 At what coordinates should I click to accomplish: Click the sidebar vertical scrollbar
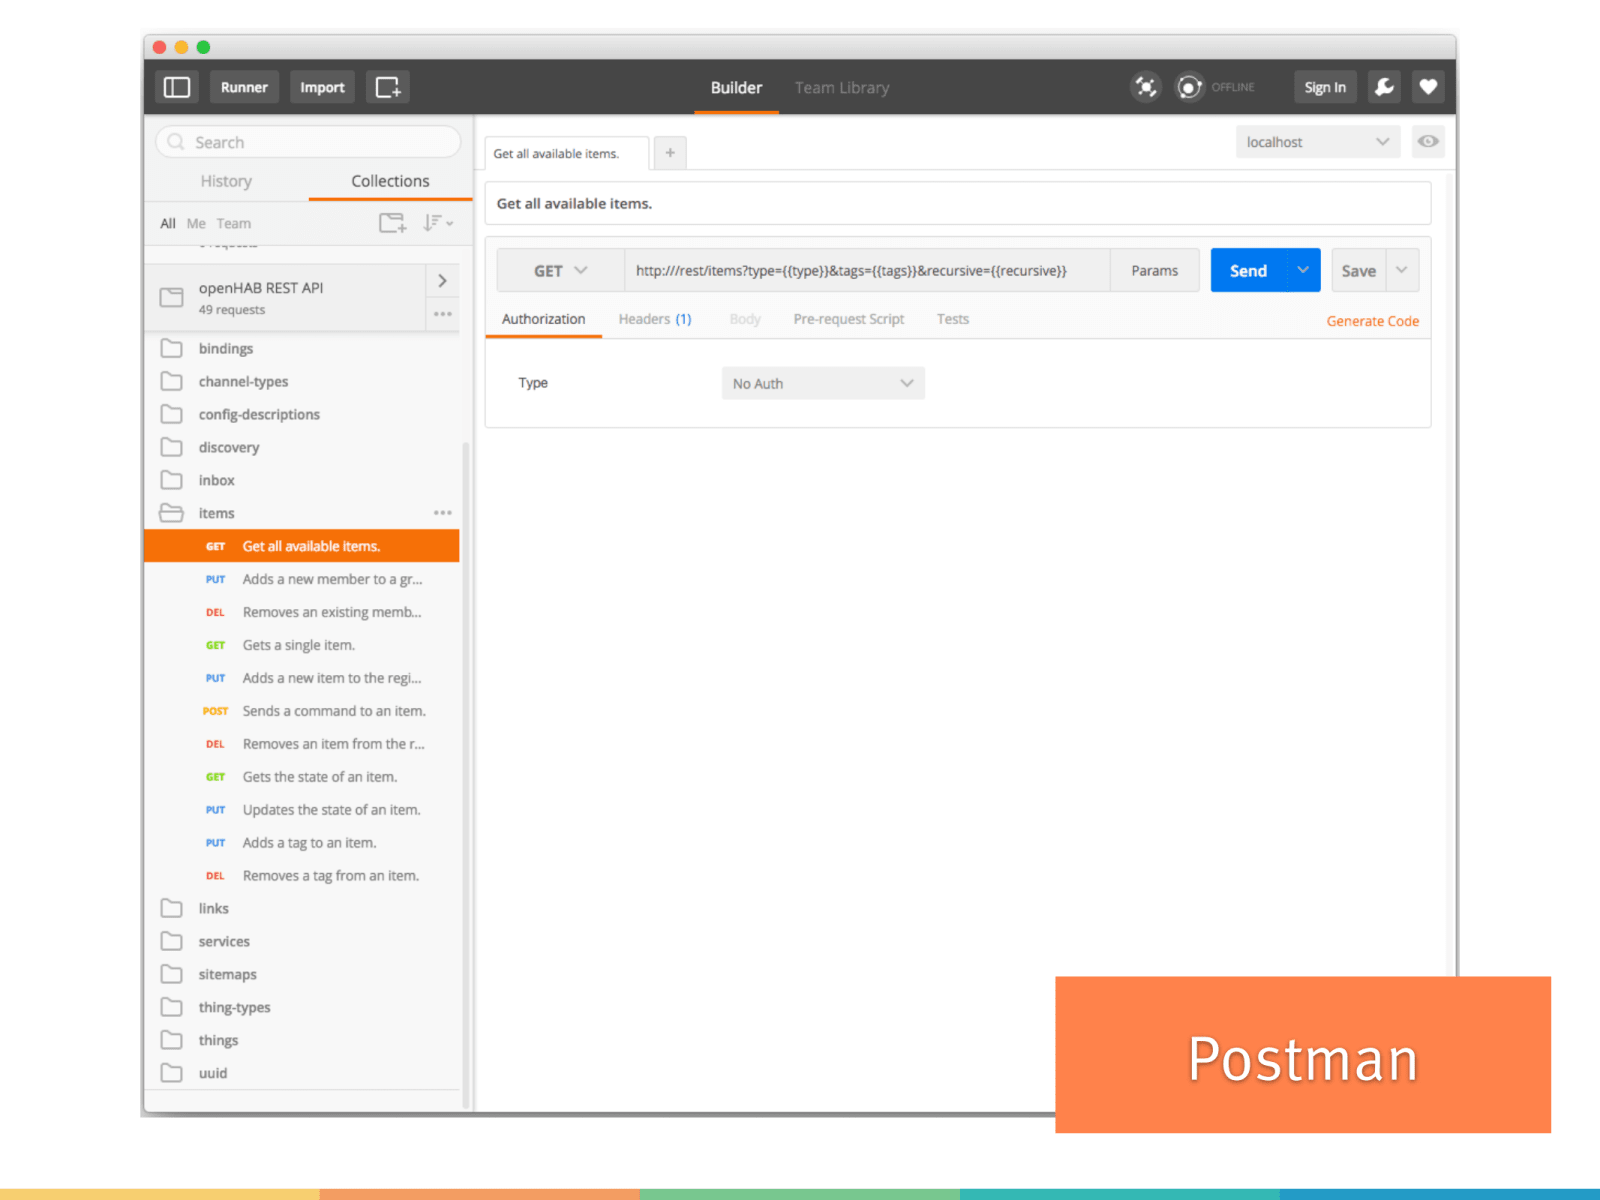[466, 775]
